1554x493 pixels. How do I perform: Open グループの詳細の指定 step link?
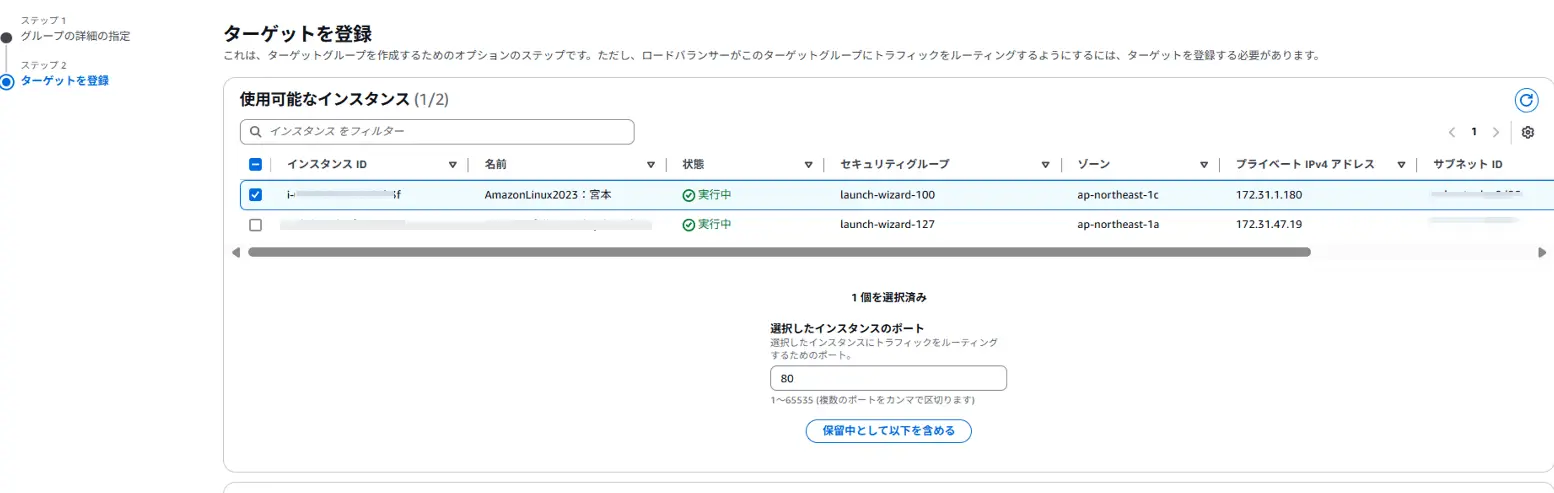coord(75,36)
